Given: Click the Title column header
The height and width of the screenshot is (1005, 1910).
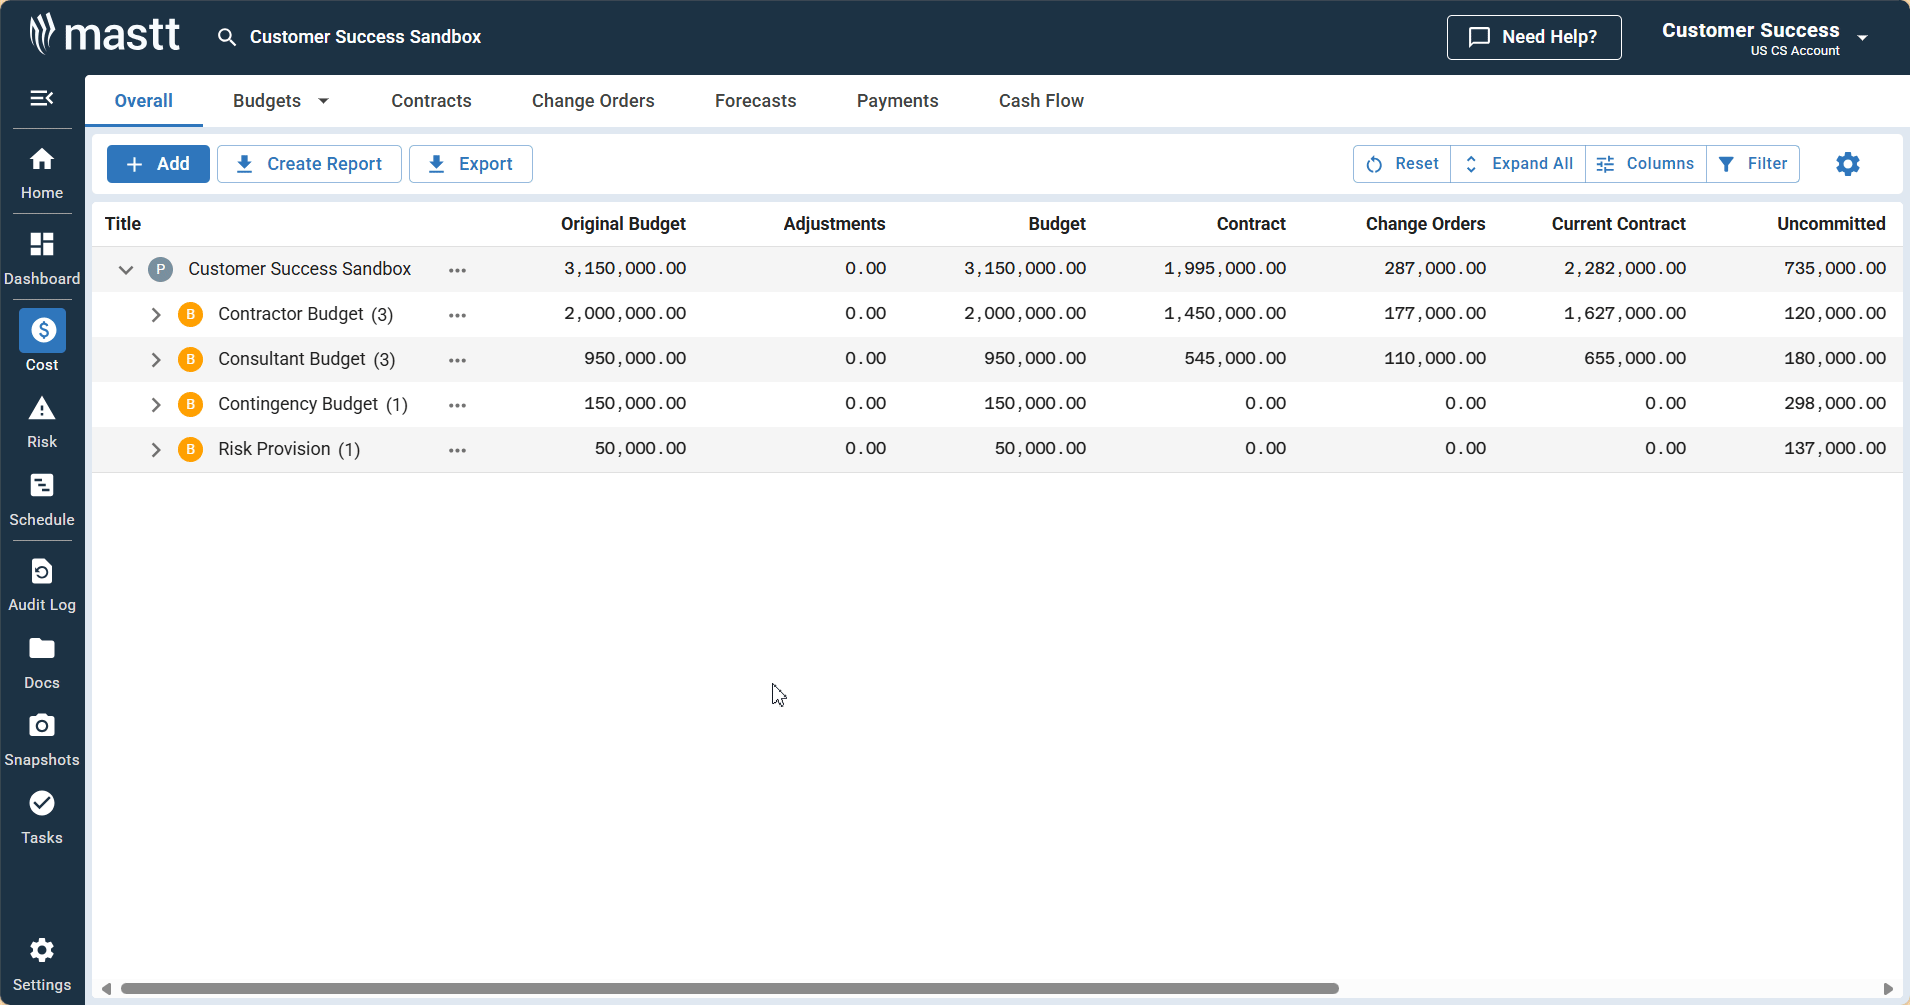Looking at the screenshot, I should 123,224.
